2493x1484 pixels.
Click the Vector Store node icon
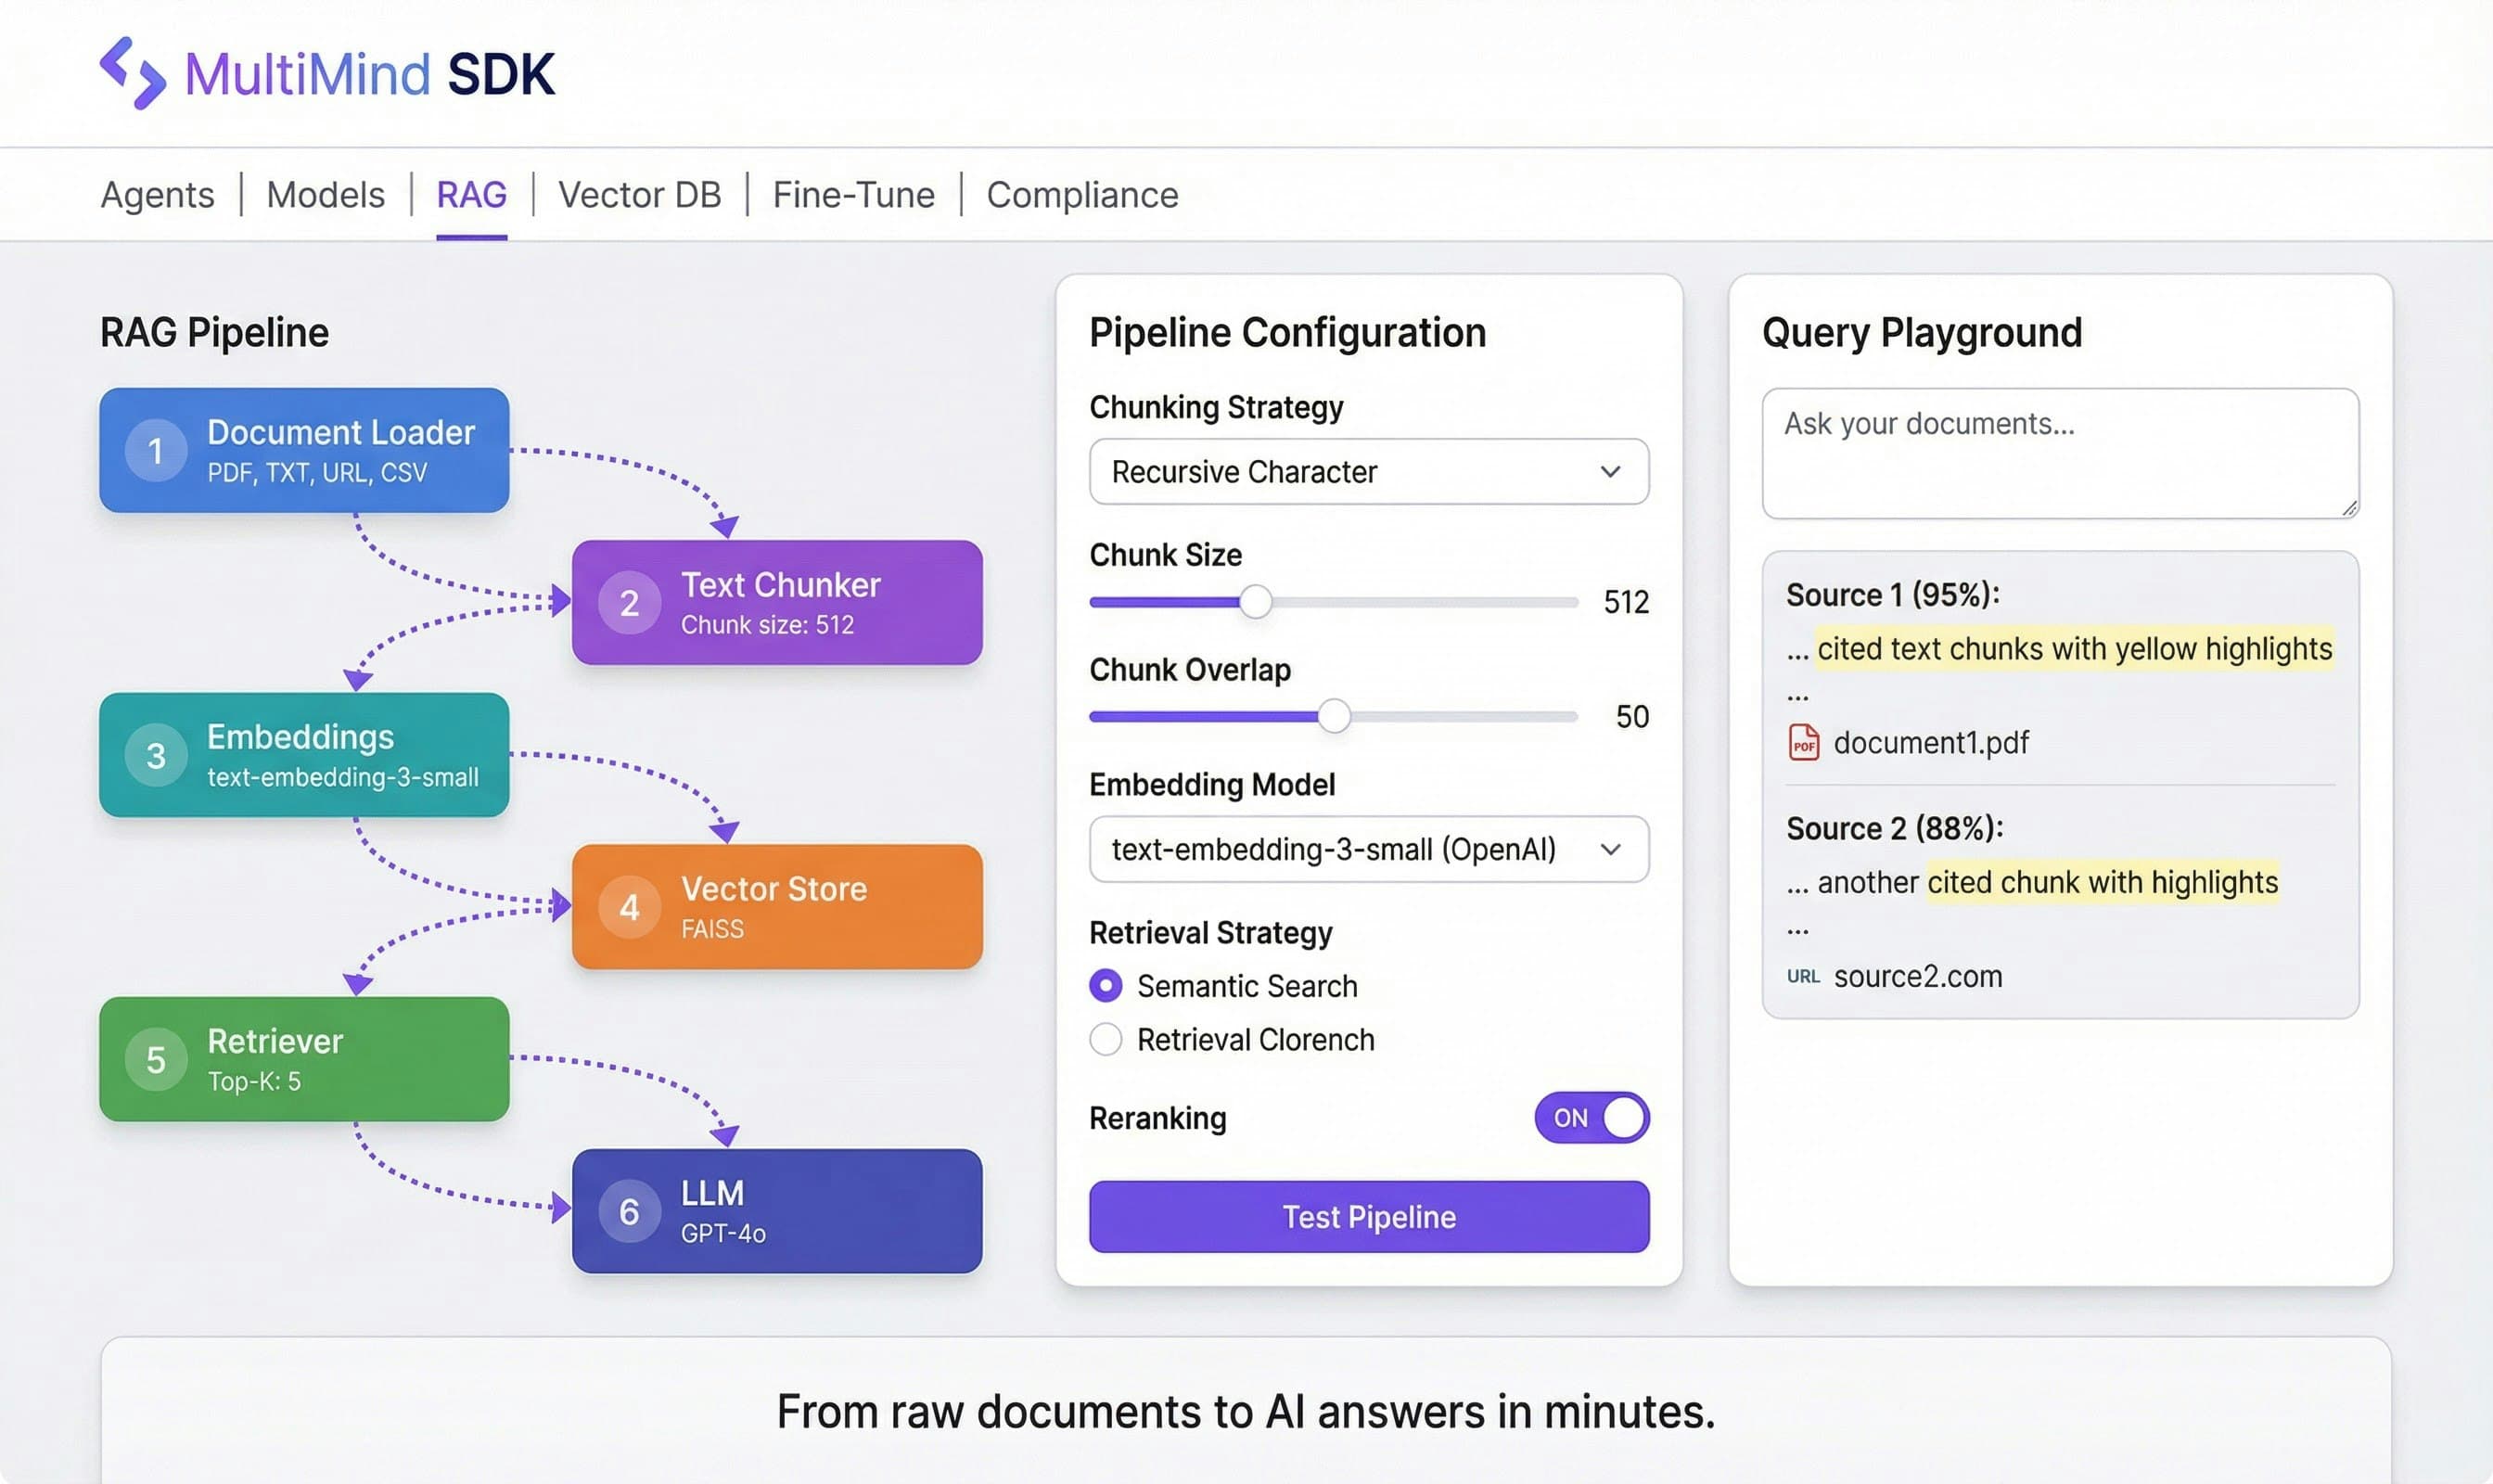(x=629, y=907)
